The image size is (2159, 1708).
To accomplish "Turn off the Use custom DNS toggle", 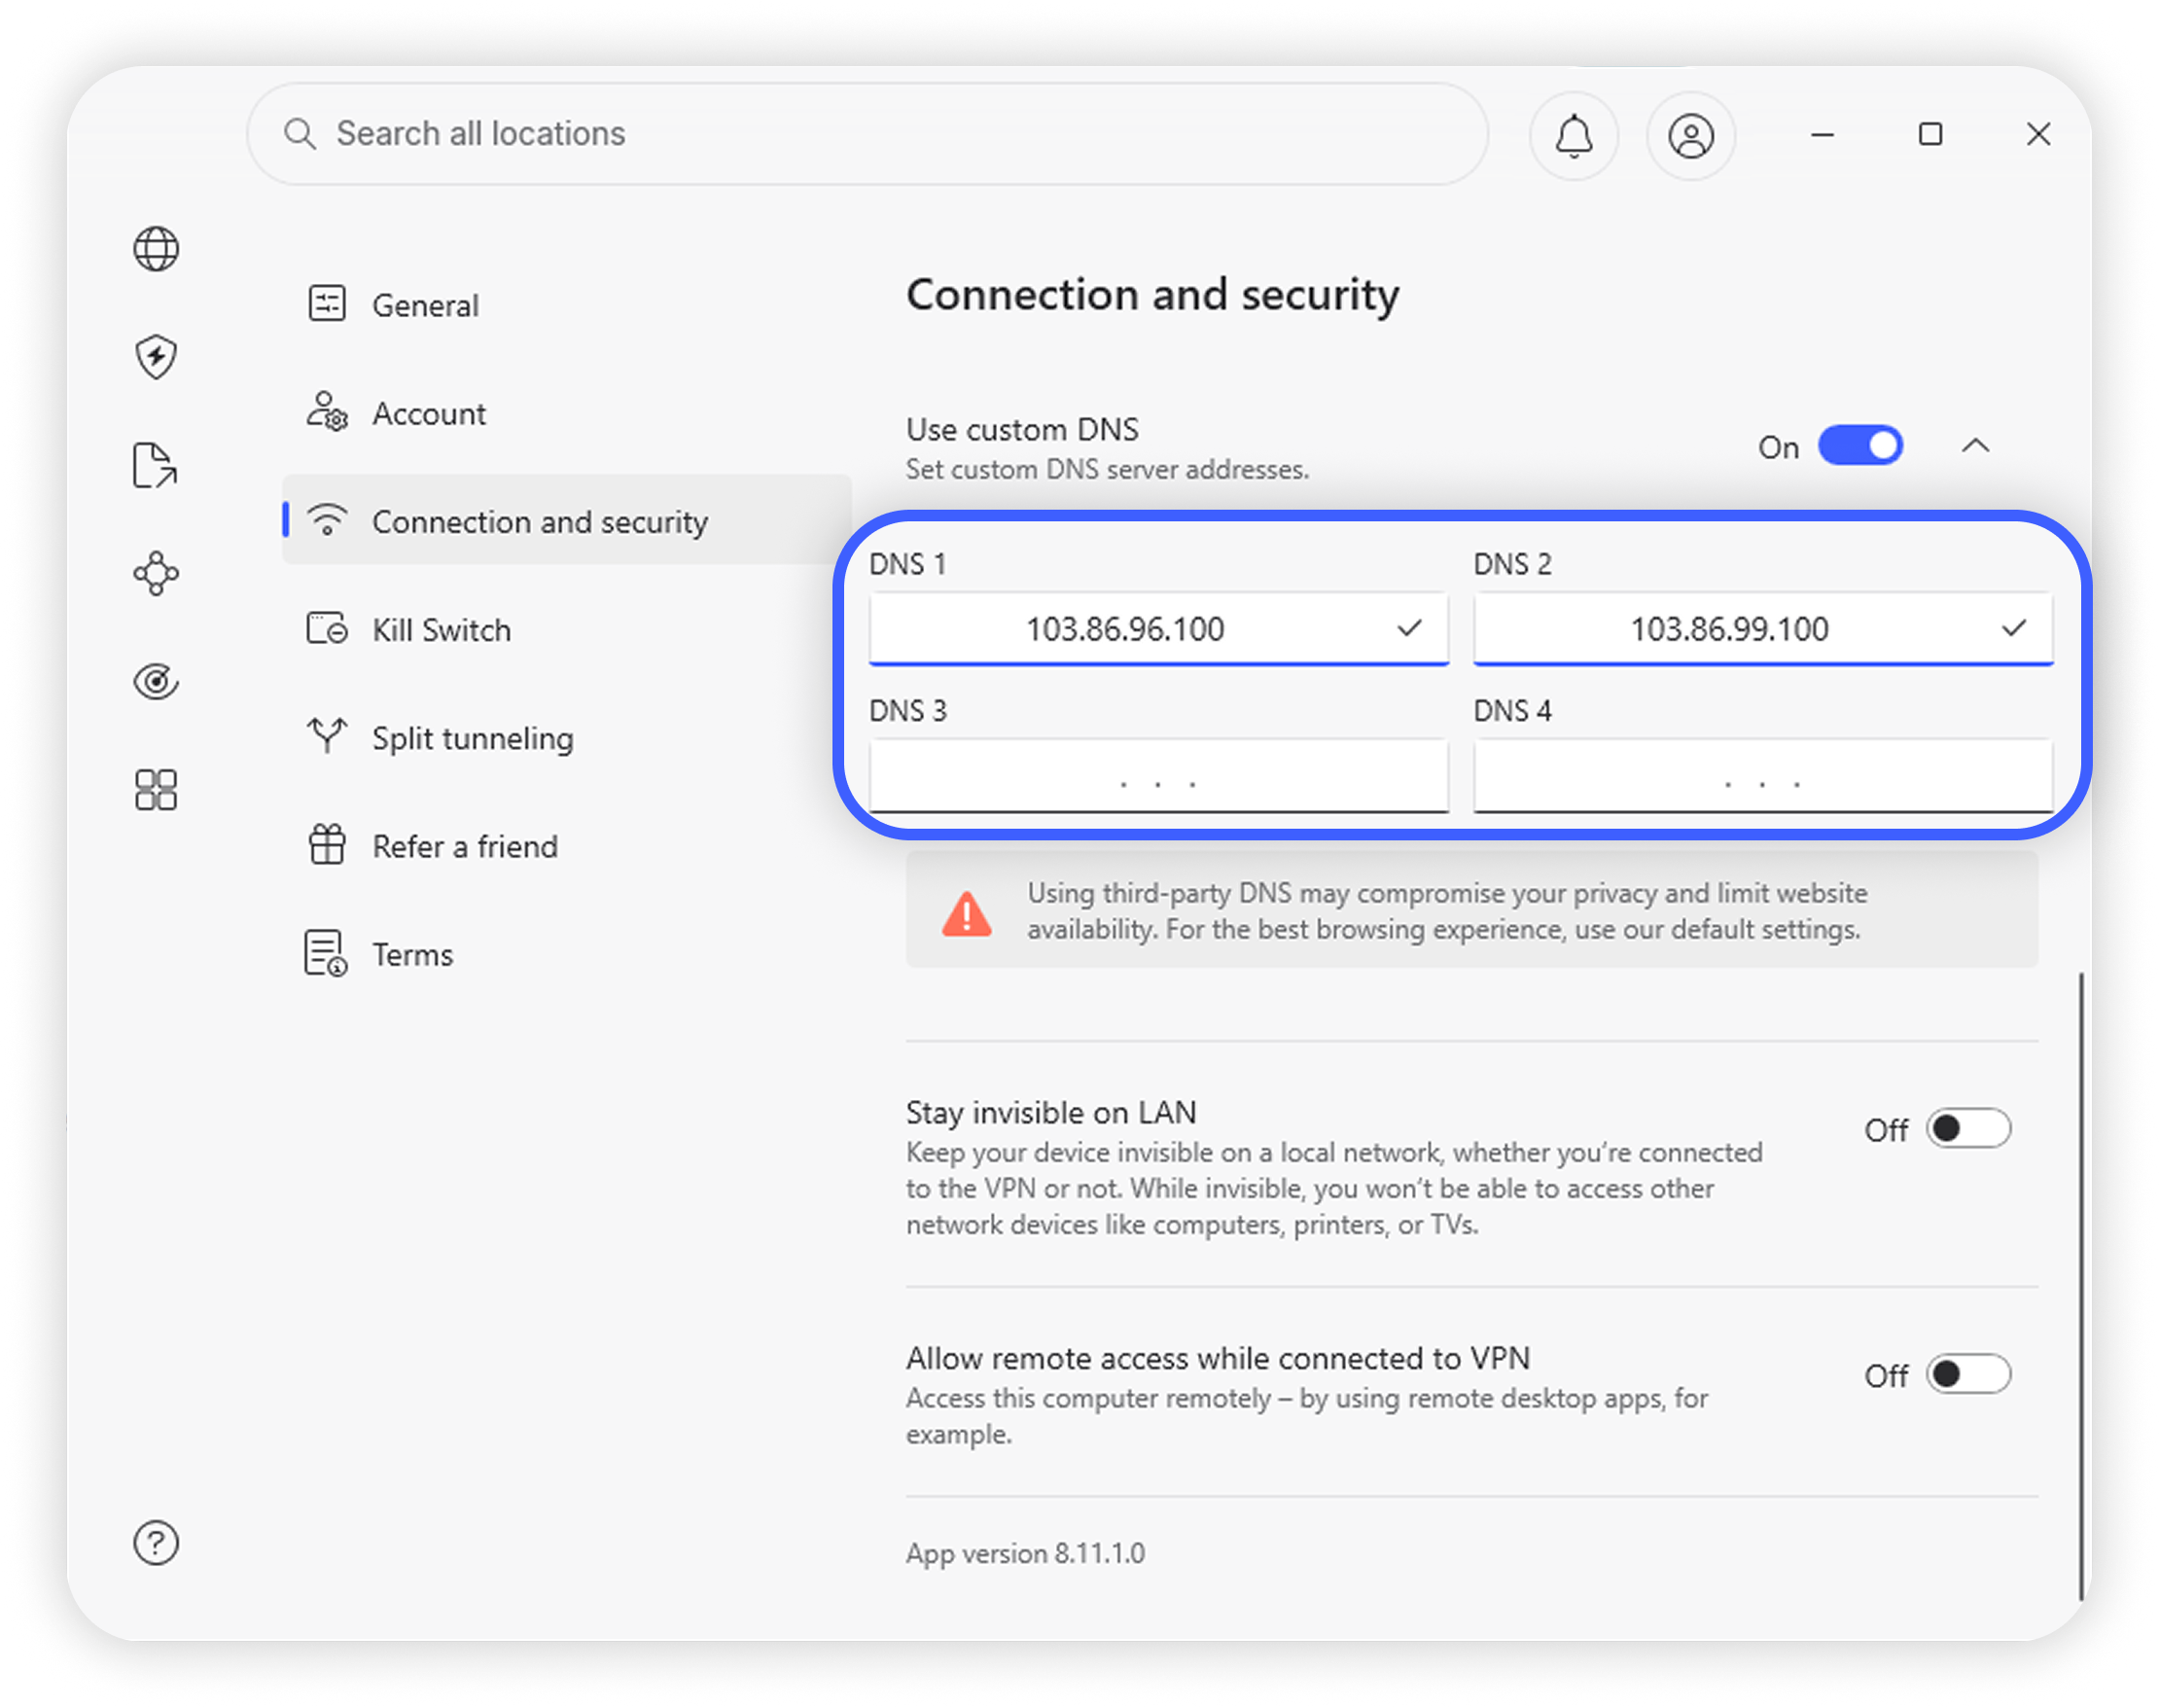I will 1859,446.
